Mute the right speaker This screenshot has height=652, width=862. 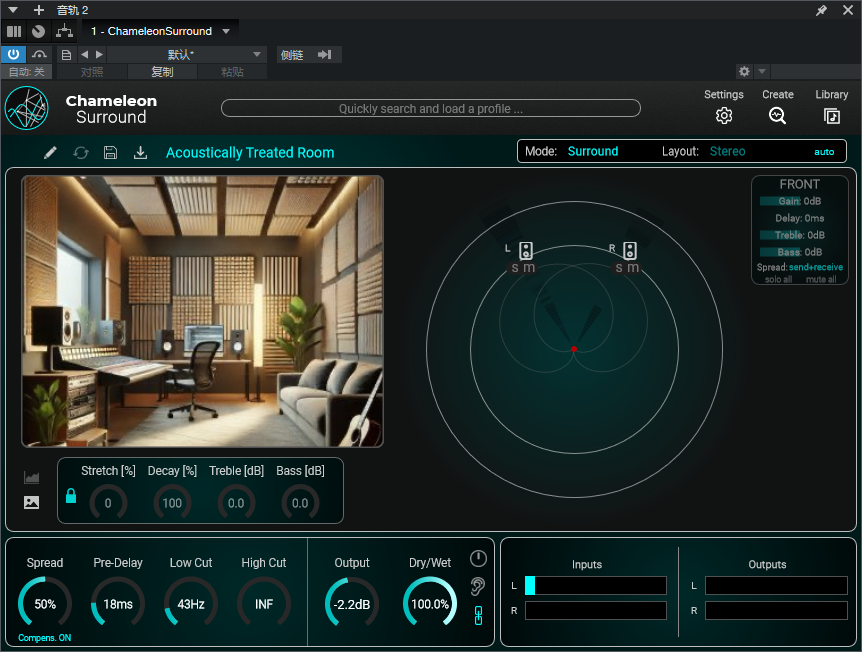pos(633,268)
